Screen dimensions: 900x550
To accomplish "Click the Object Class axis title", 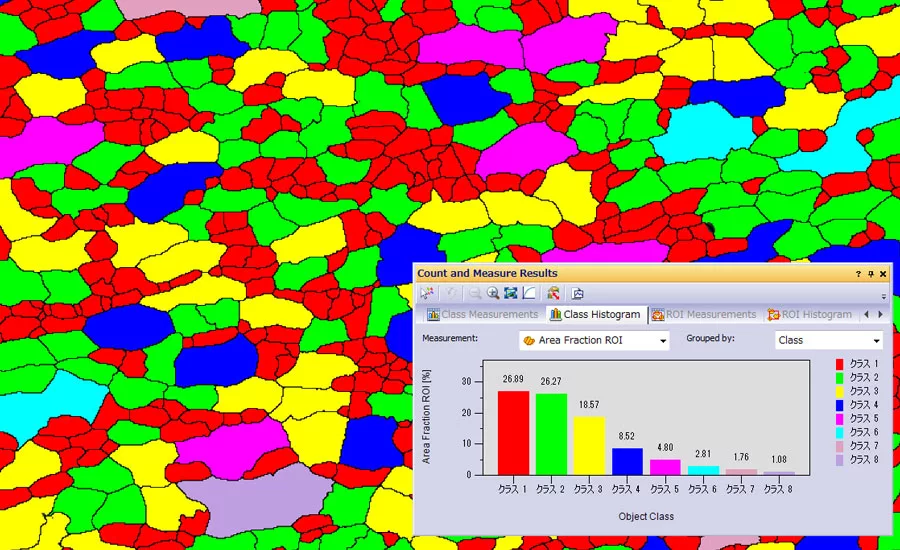I will pos(646,517).
